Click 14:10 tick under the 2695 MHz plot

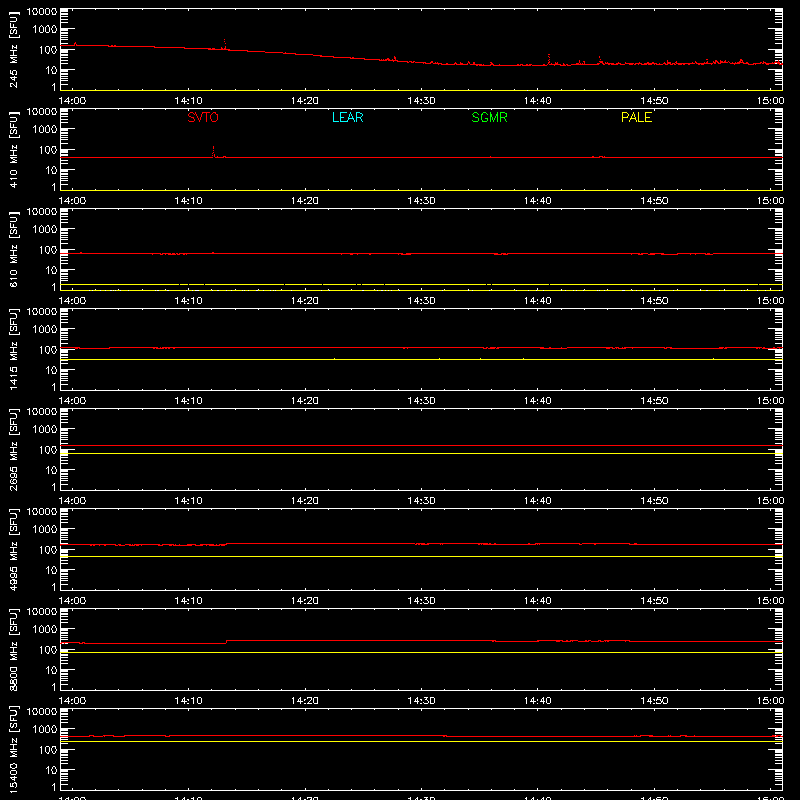[x=188, y=501]
